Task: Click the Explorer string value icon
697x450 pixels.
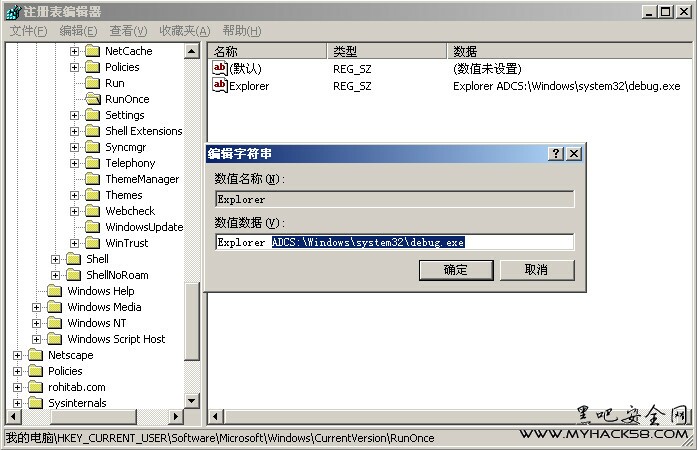Action: pos(220,86)
